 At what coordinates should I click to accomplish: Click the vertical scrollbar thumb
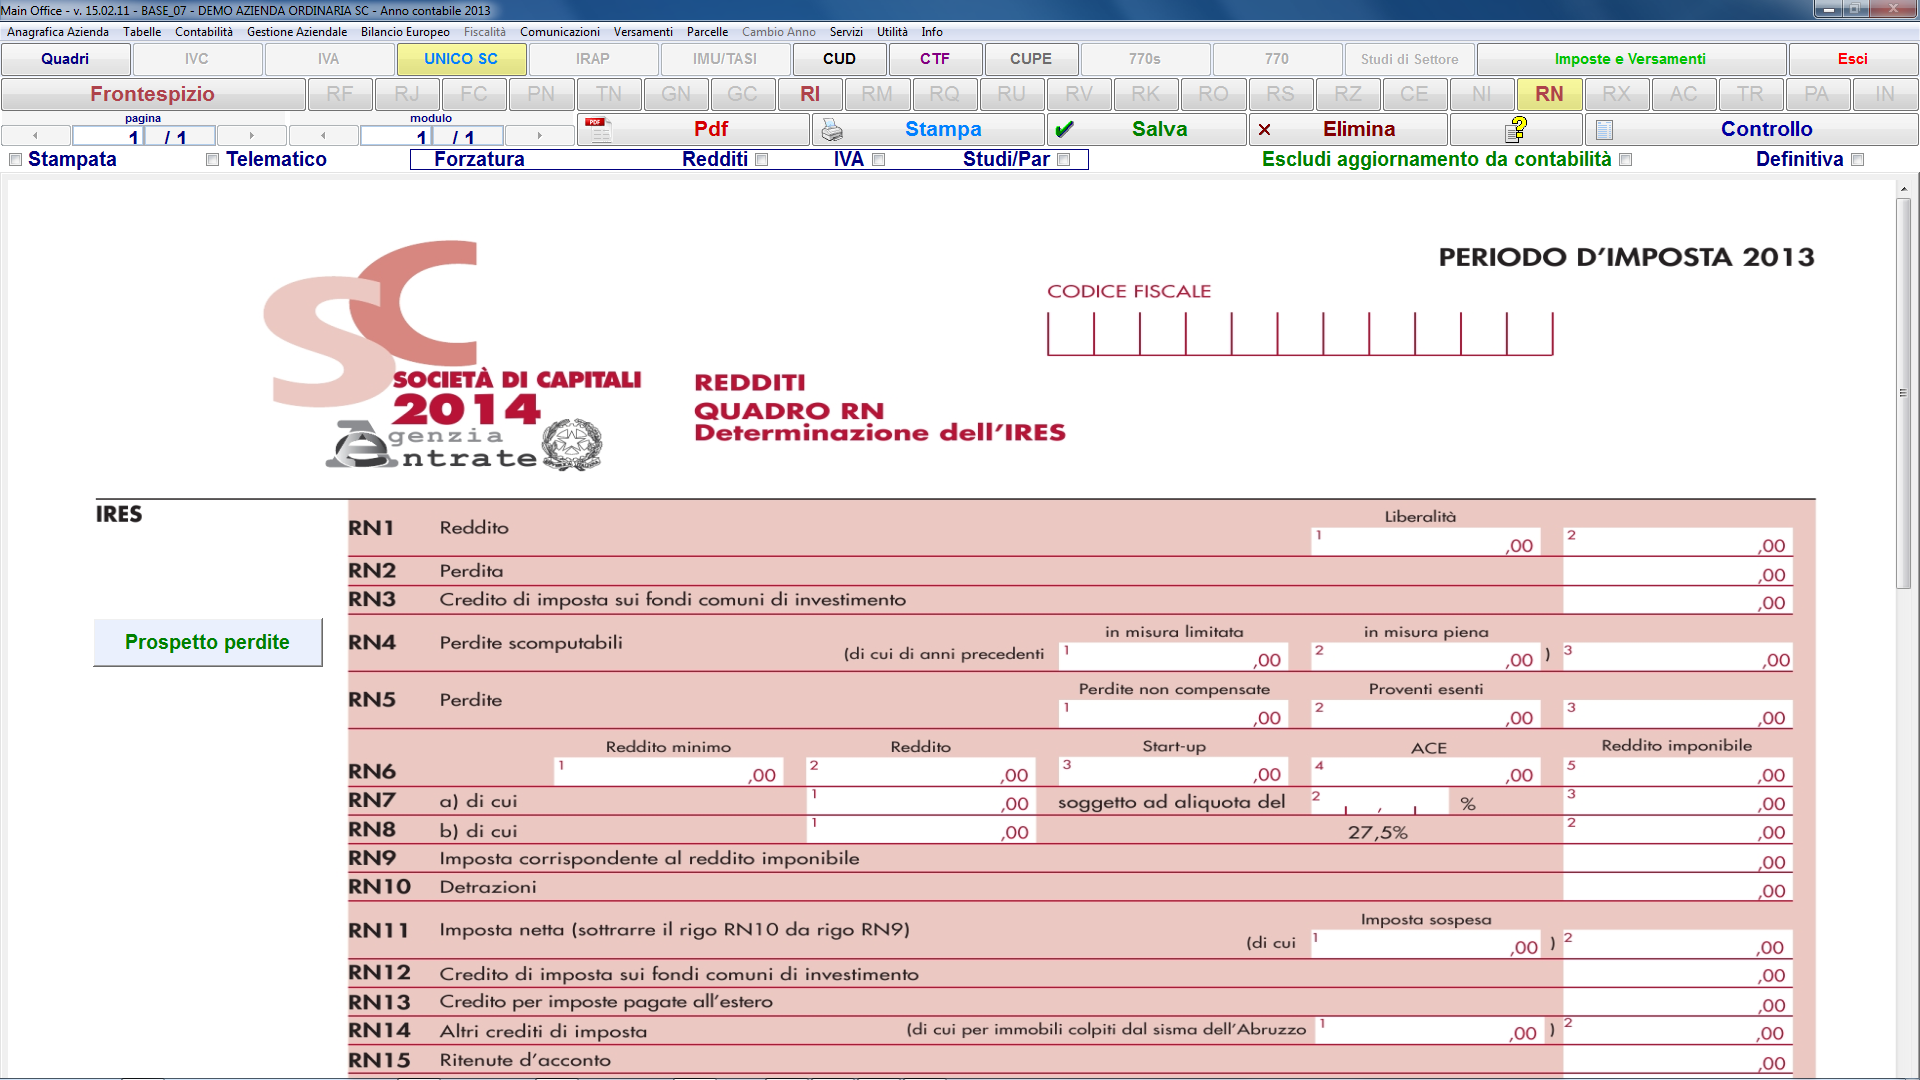click(1903, 394)
